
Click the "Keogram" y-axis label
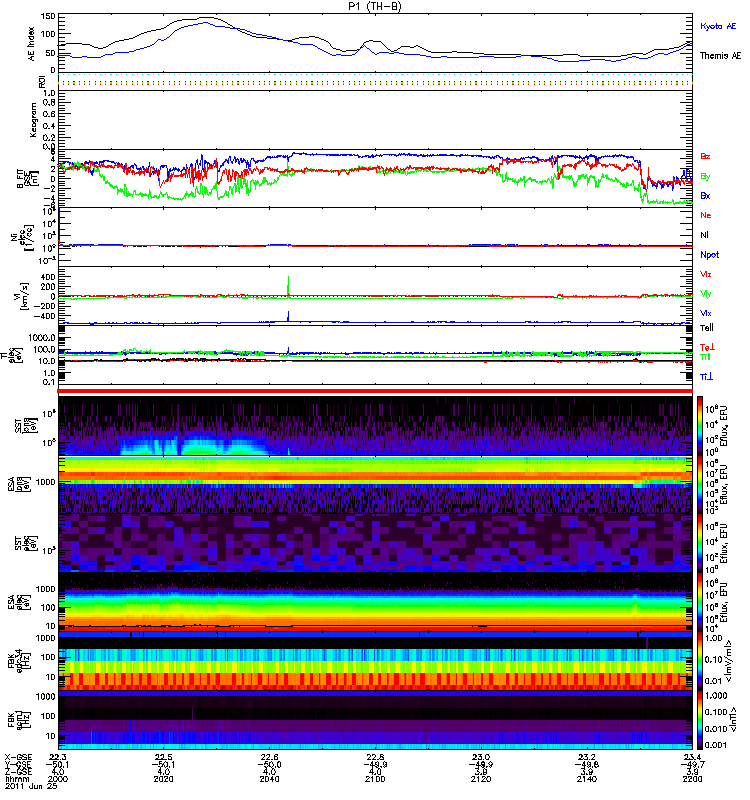(x=33, y=119)
